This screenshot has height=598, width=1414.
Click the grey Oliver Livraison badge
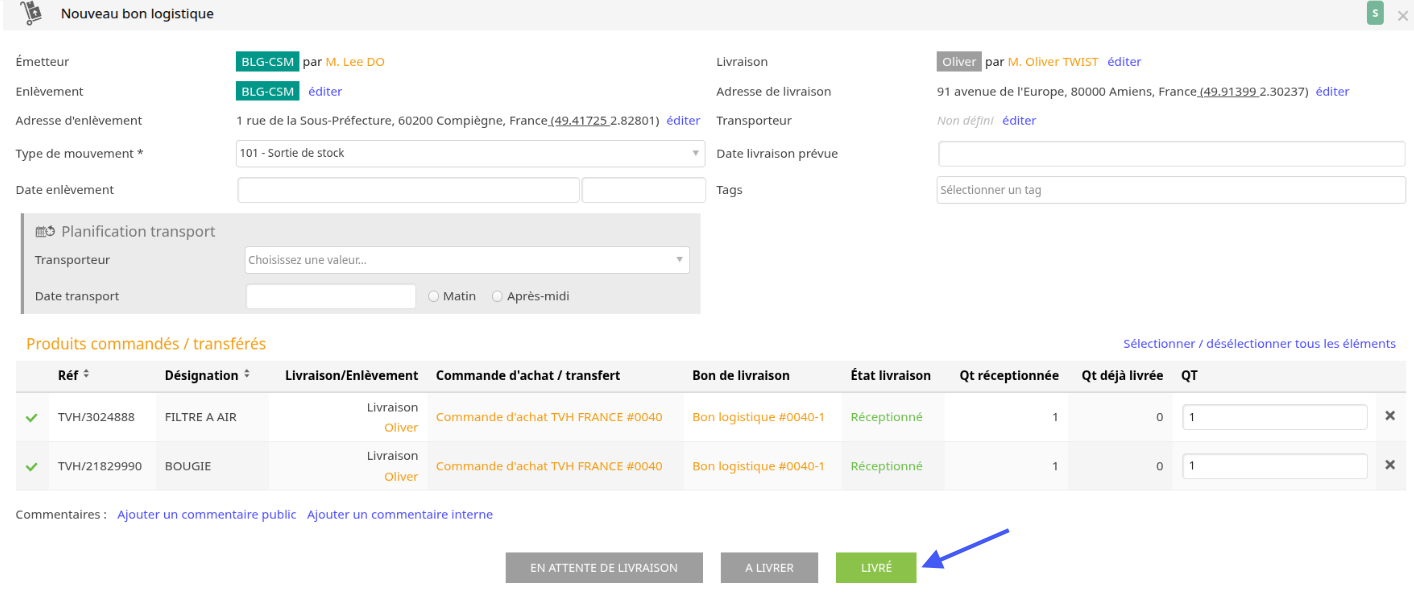pyautogui.click(x=959, y=62)
